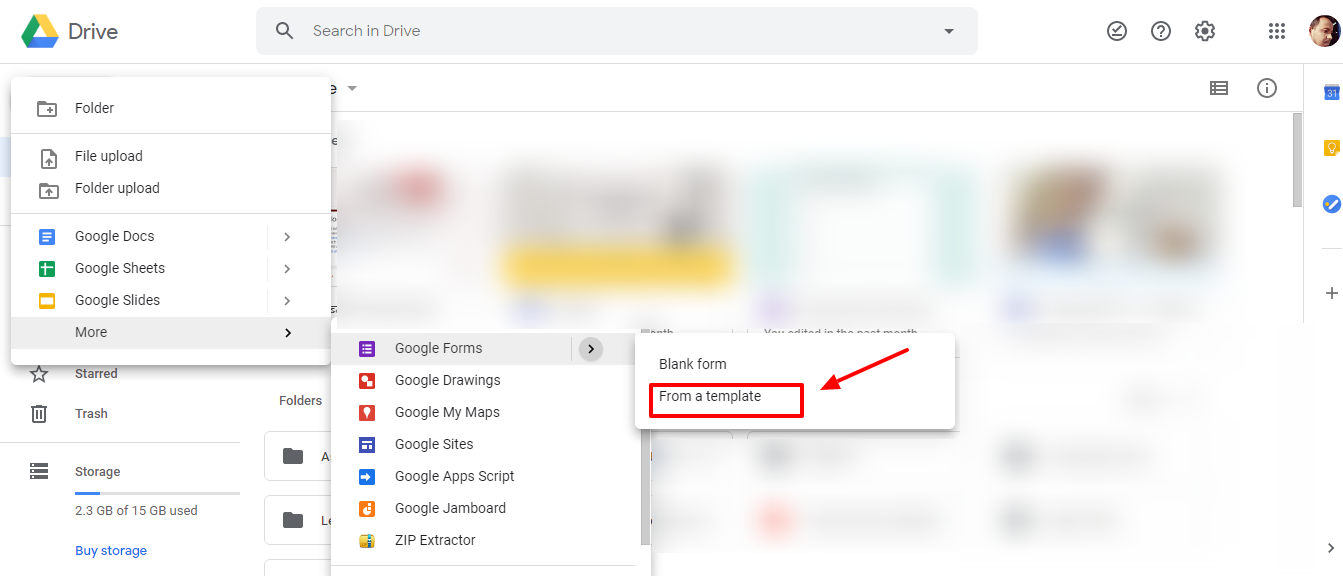The image size is (1343, 576).
Task: Select Google Apps Script entry
Action: pyautogui.click(x=486, y=476)
